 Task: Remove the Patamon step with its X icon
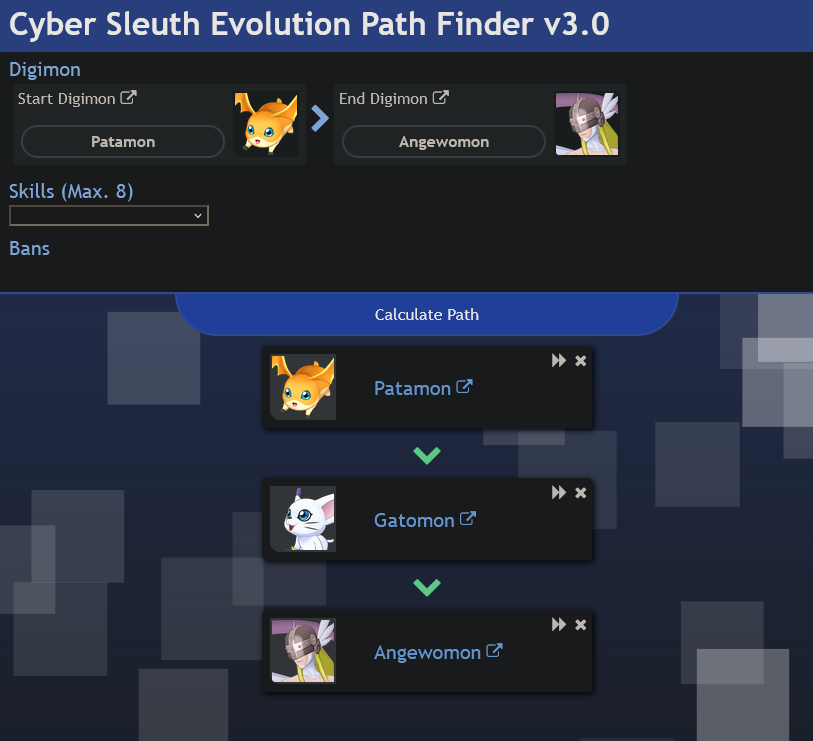point(581,361)
